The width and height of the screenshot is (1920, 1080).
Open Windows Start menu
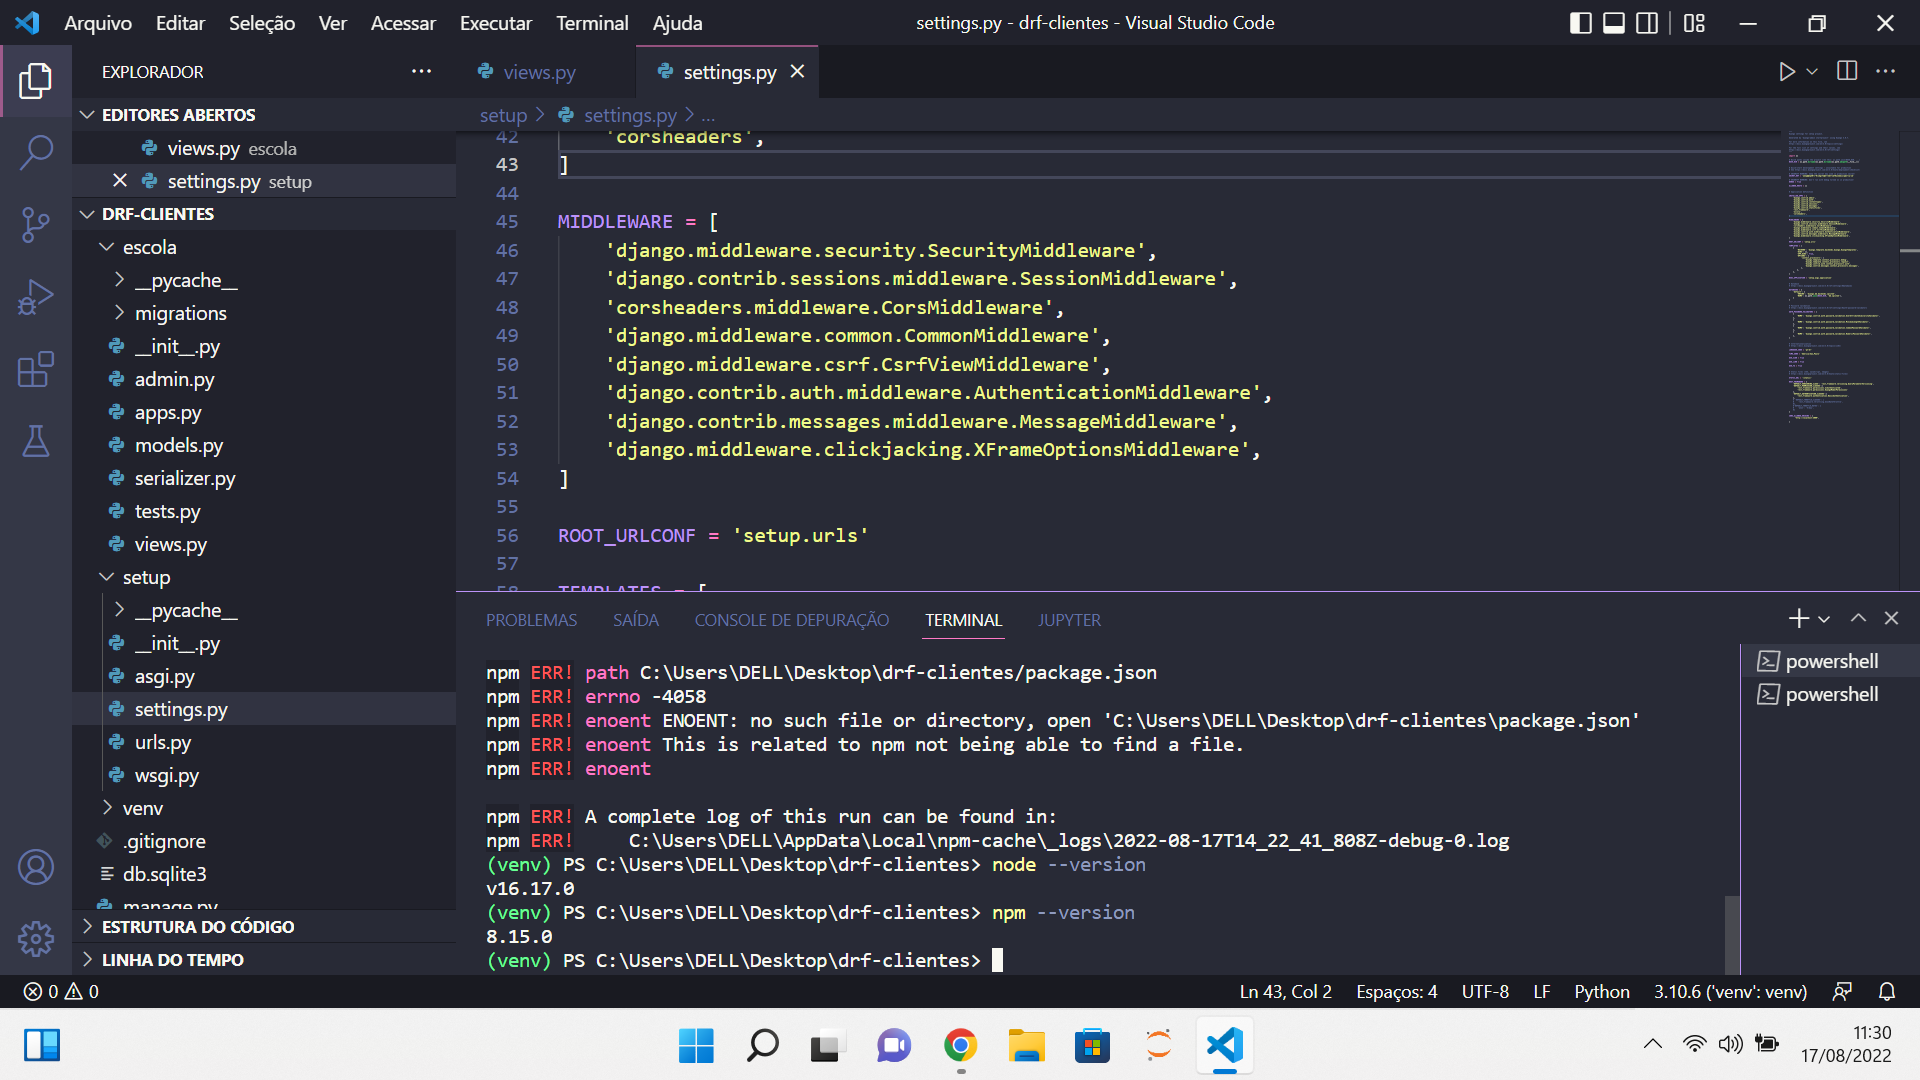[696, 1046]
